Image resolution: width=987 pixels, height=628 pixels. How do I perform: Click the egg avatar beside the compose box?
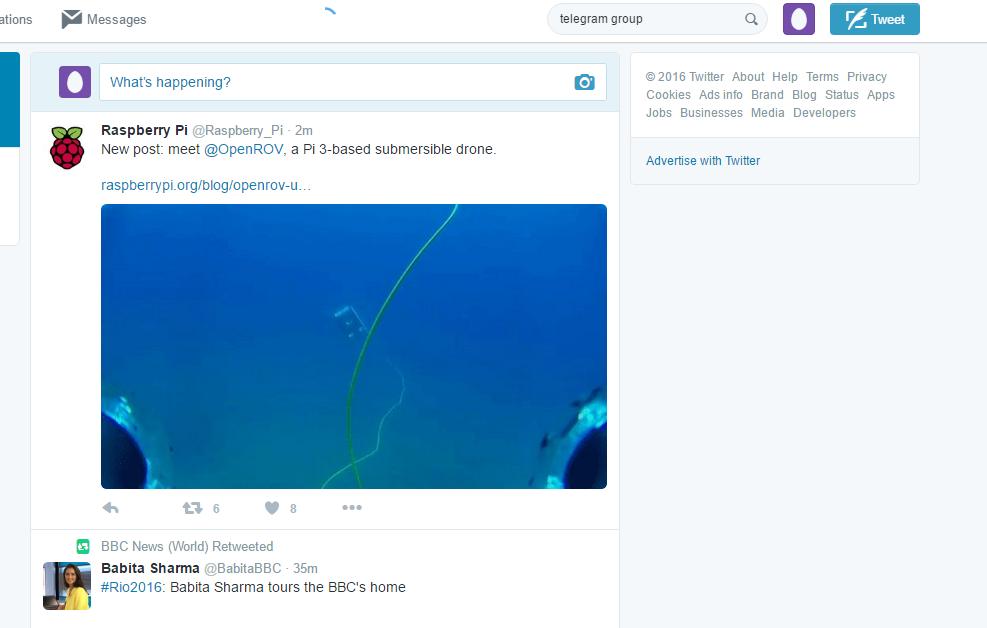click(x=75, y=82)
